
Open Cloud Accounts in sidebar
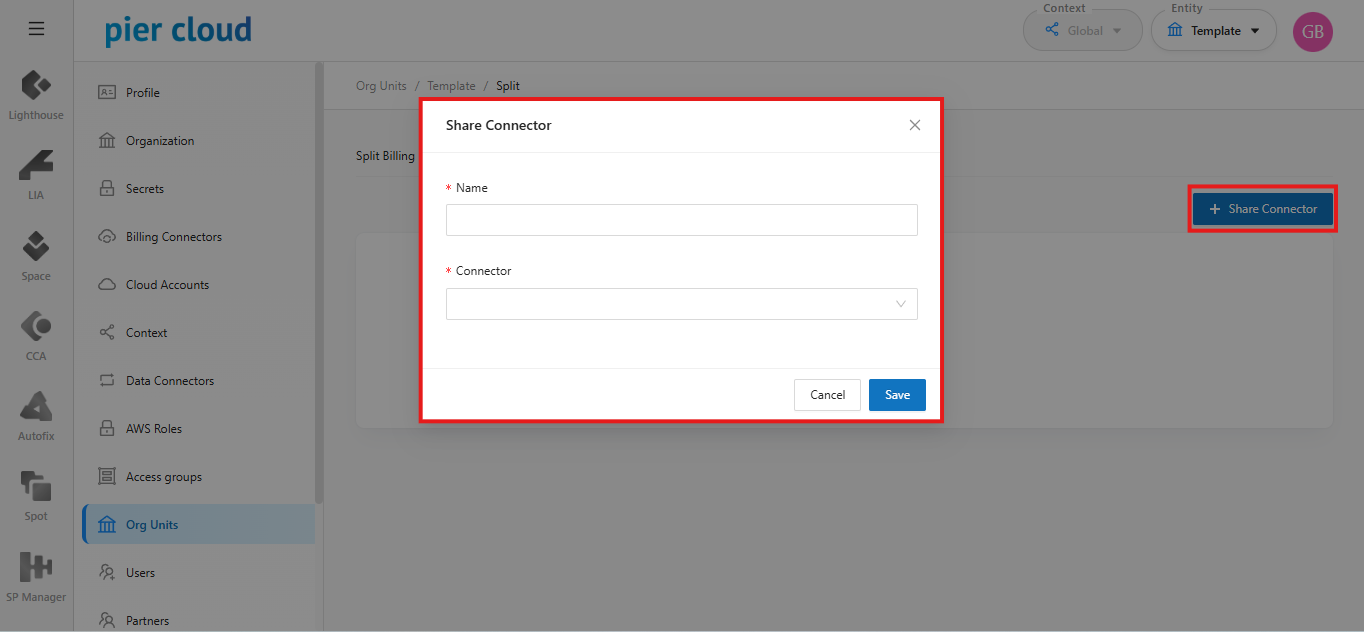[x=167, y=285]
